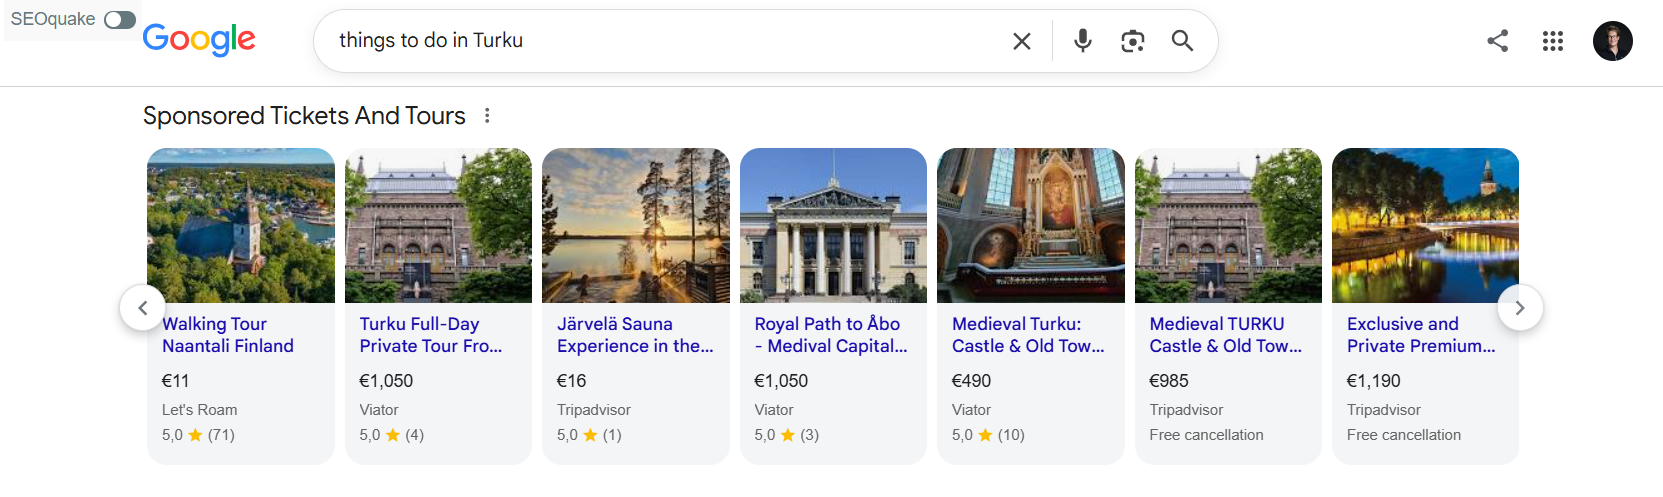Start voice search with microphone icon
This screenshot has height=497, width=1663.
coord(1082,41)
